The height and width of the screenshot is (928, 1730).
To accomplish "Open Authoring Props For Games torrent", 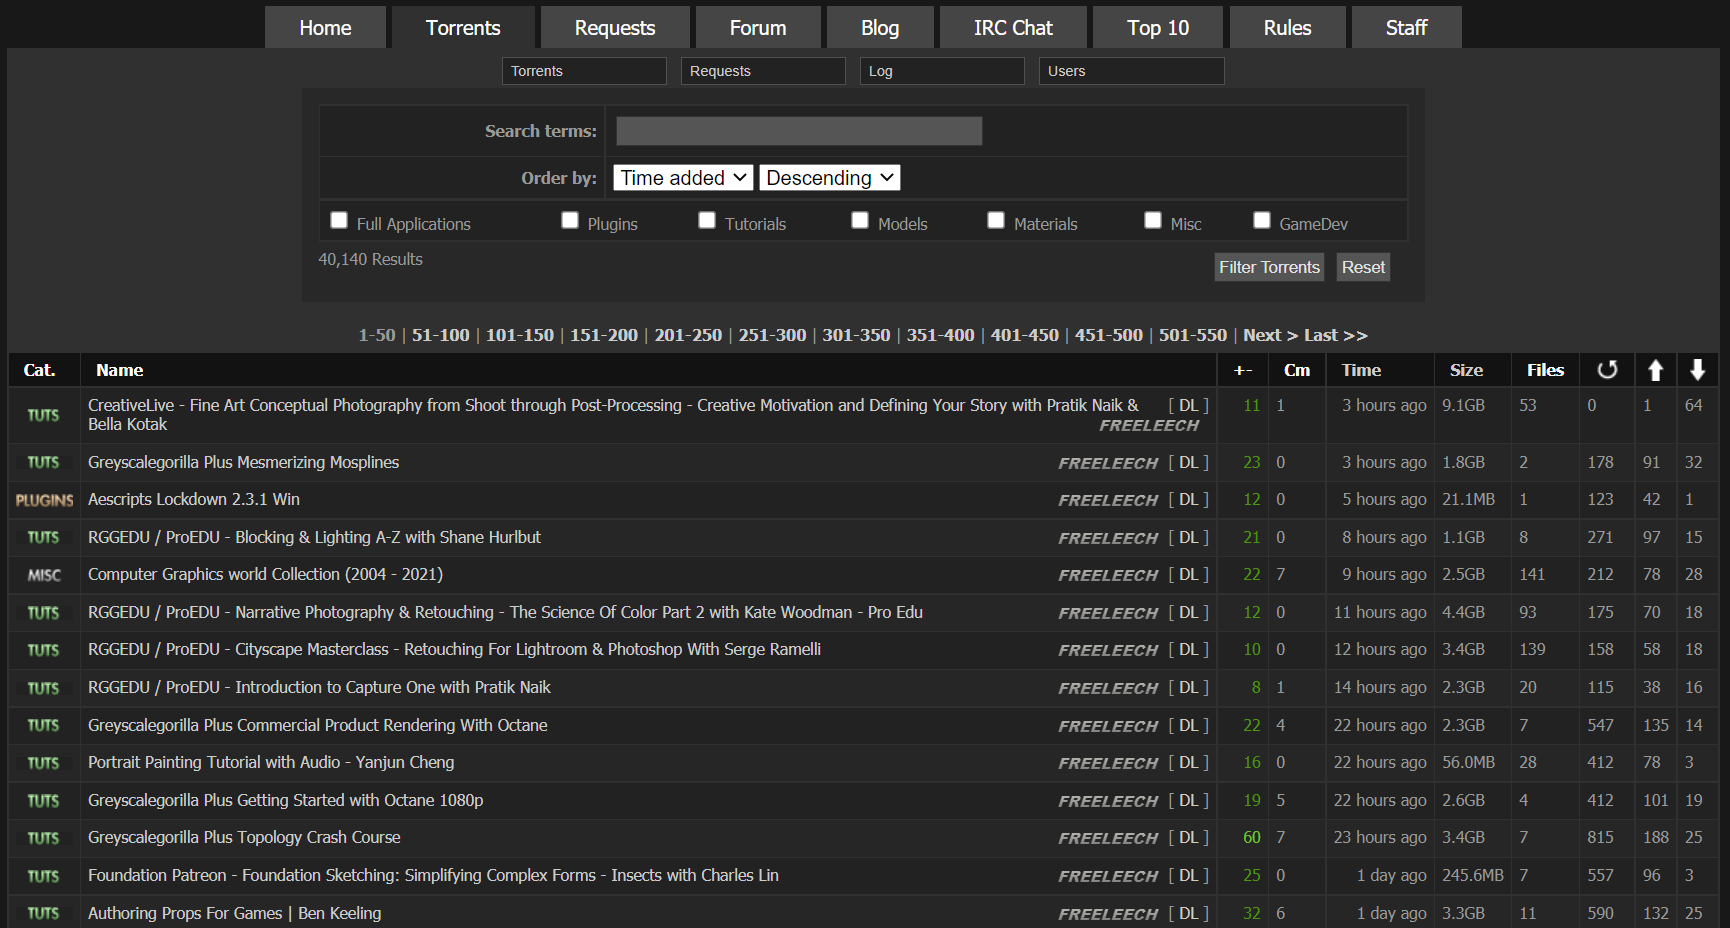I will click(235, 913).
